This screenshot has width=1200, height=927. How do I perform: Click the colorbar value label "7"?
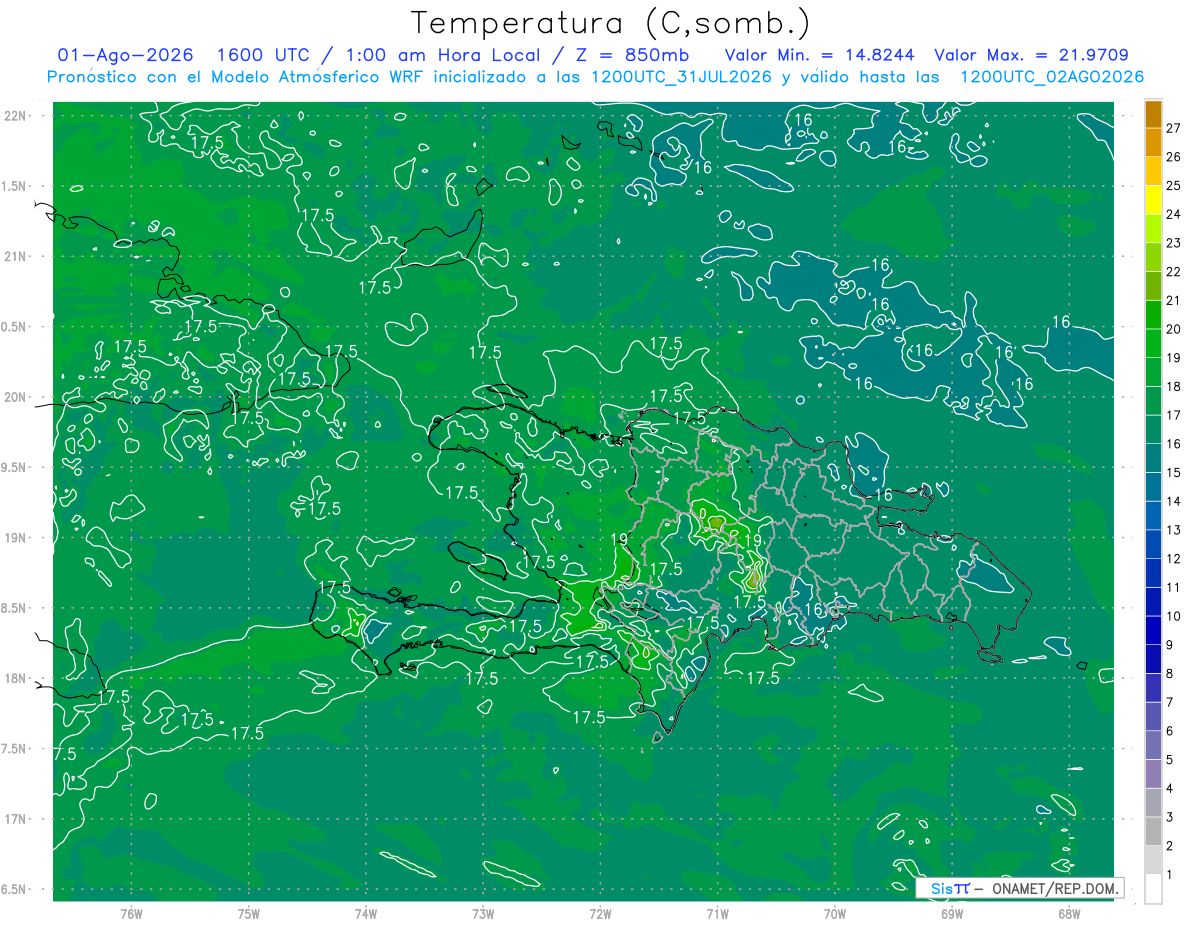pos(1170,702)
